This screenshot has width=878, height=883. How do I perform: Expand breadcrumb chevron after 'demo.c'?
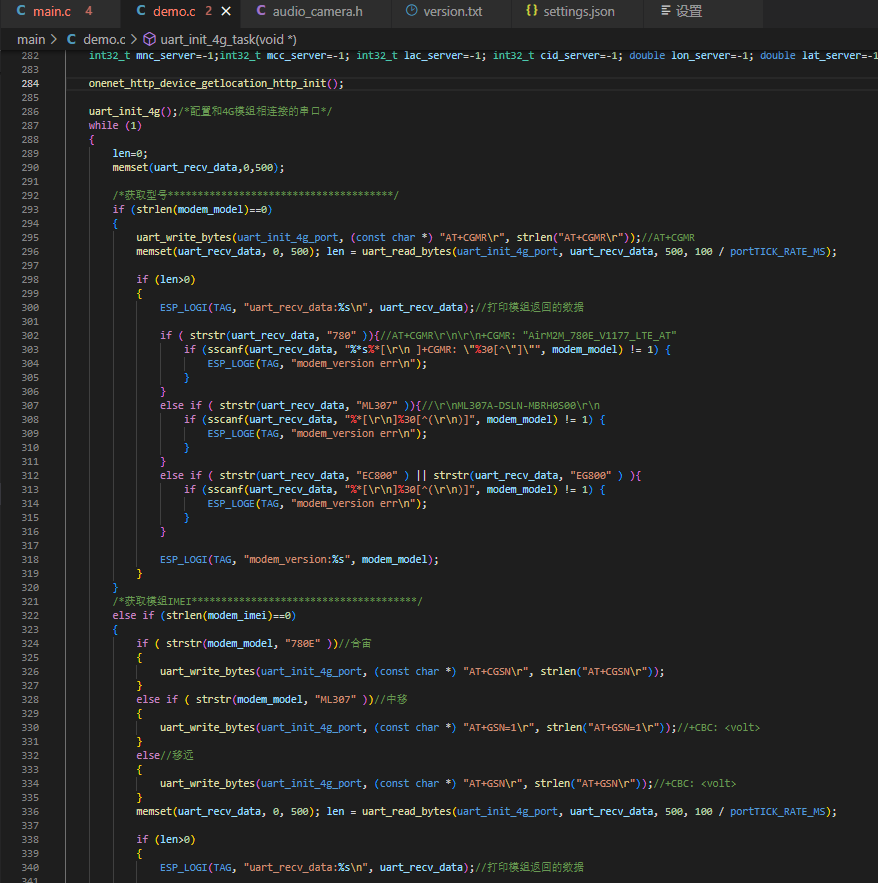[134, 39]
